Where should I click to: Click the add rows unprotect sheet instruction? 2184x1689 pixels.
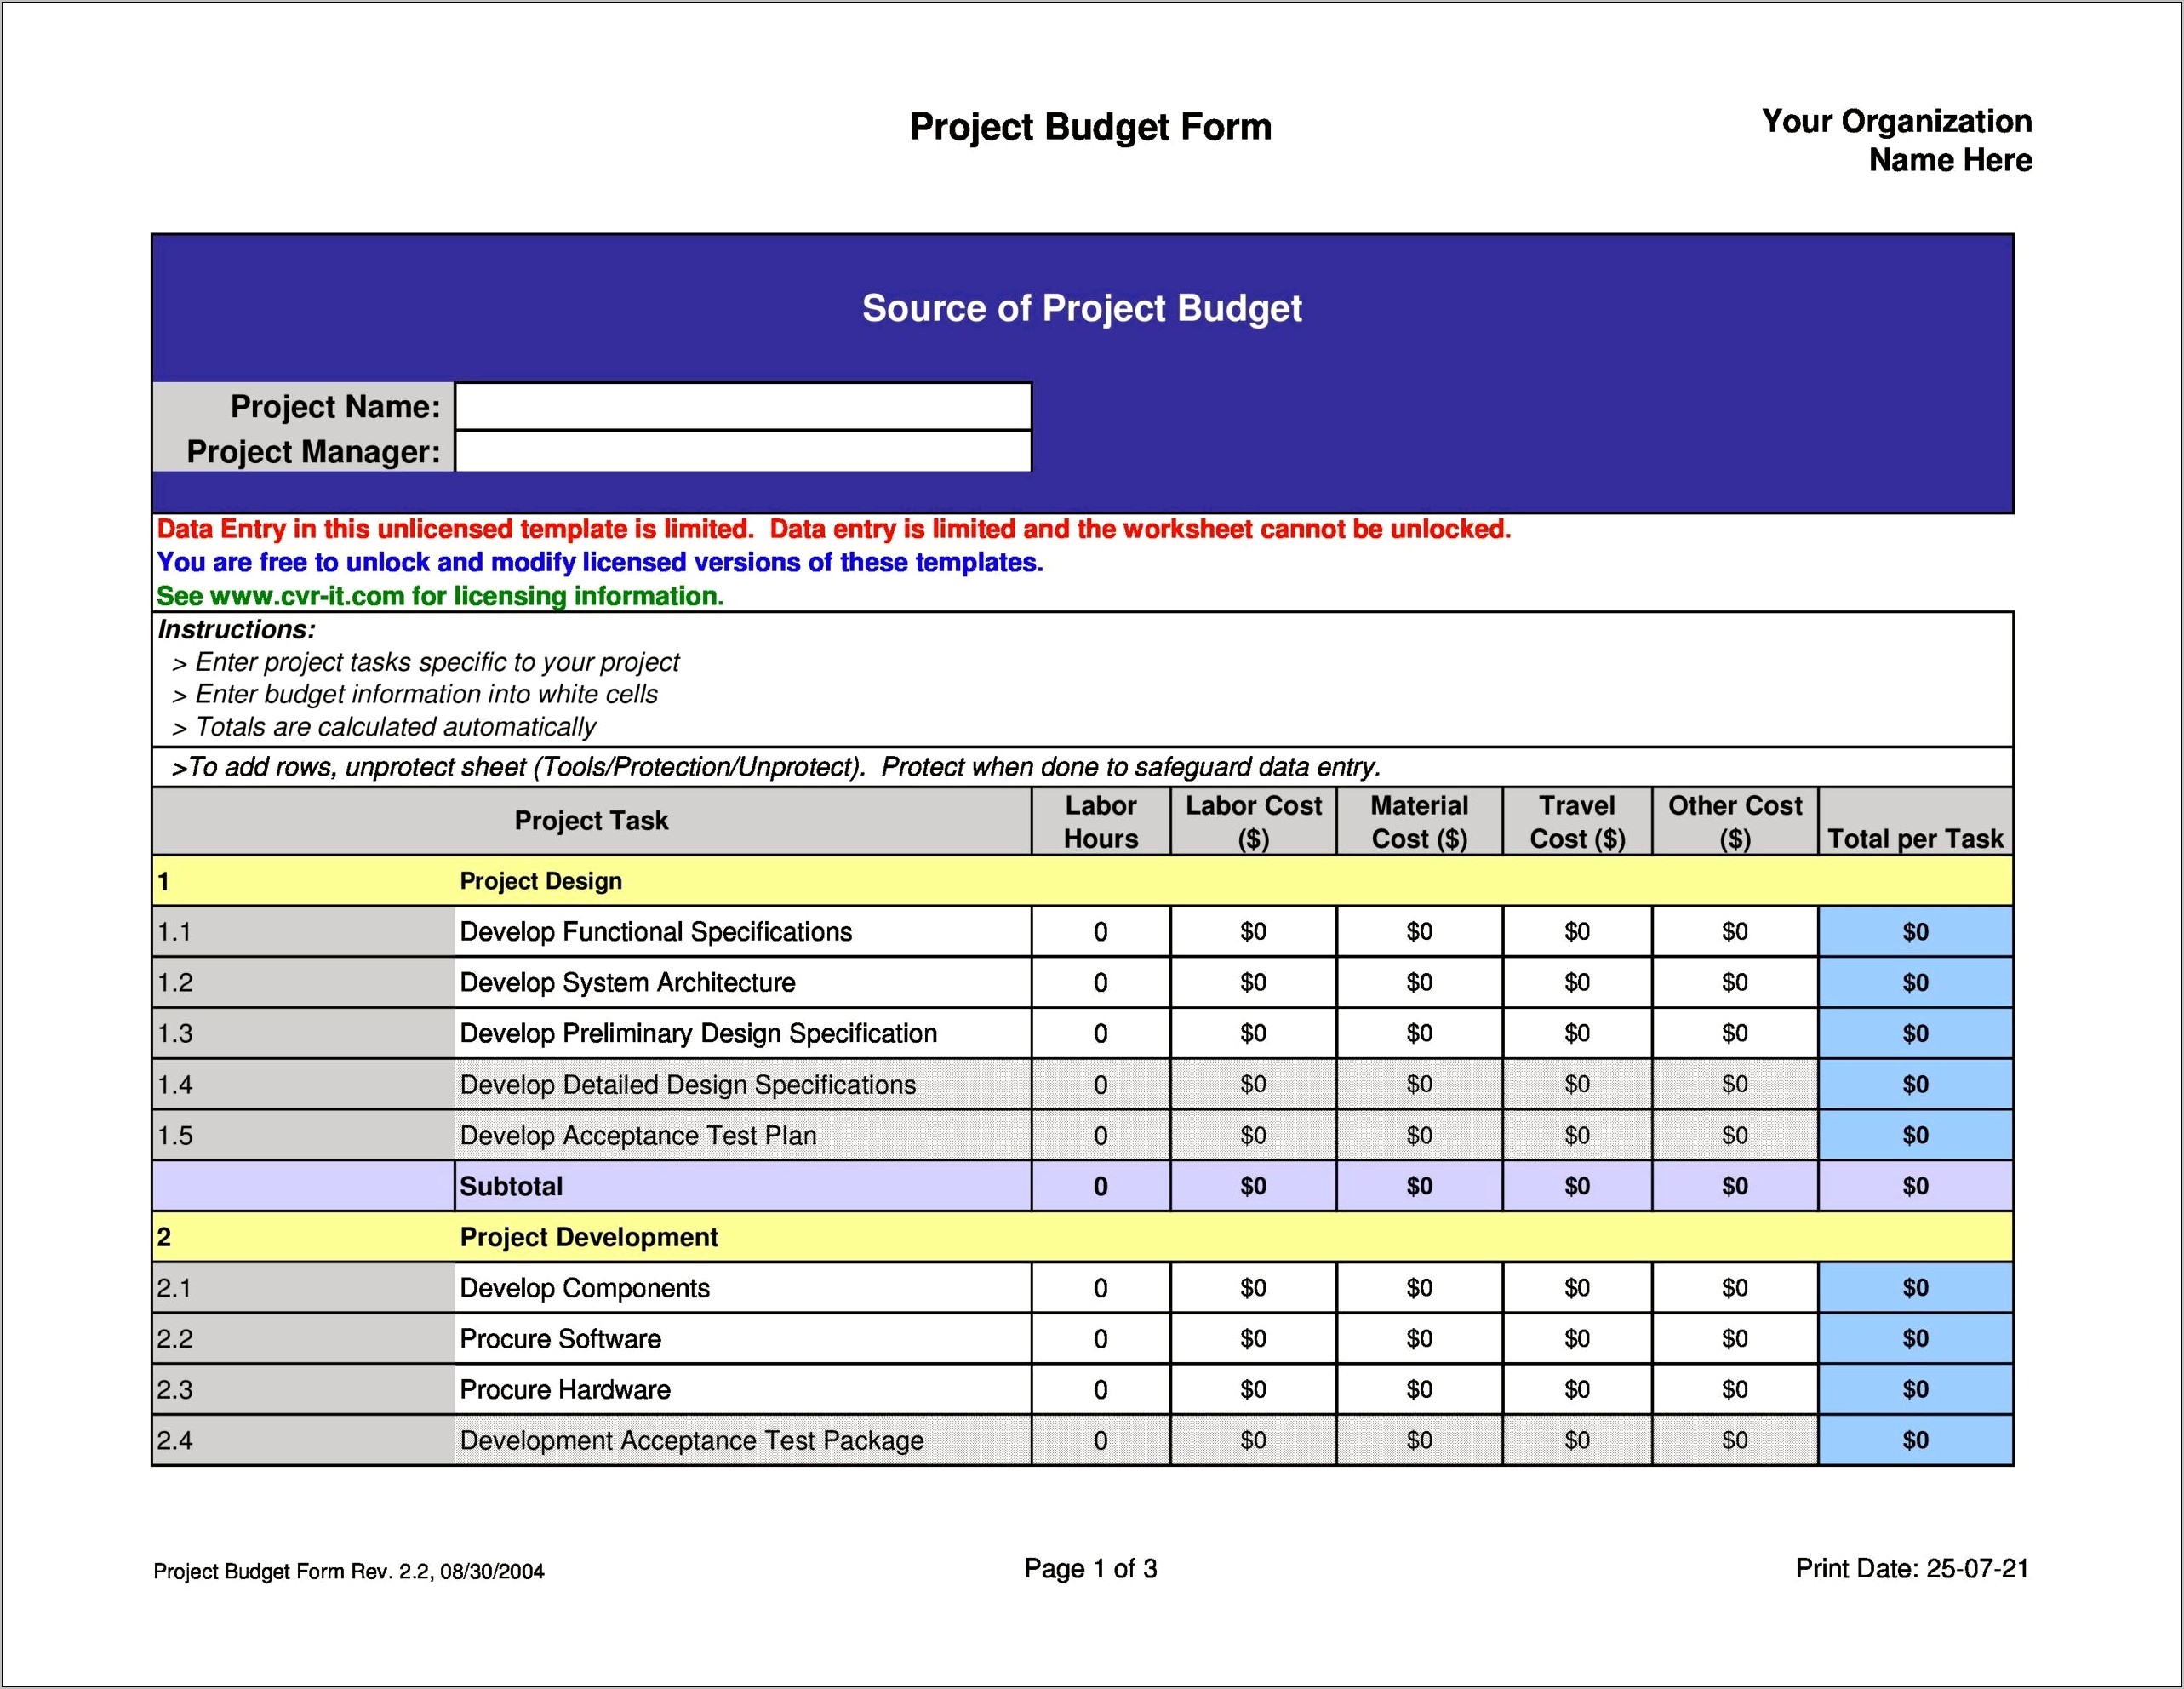[x=776, y=767]
